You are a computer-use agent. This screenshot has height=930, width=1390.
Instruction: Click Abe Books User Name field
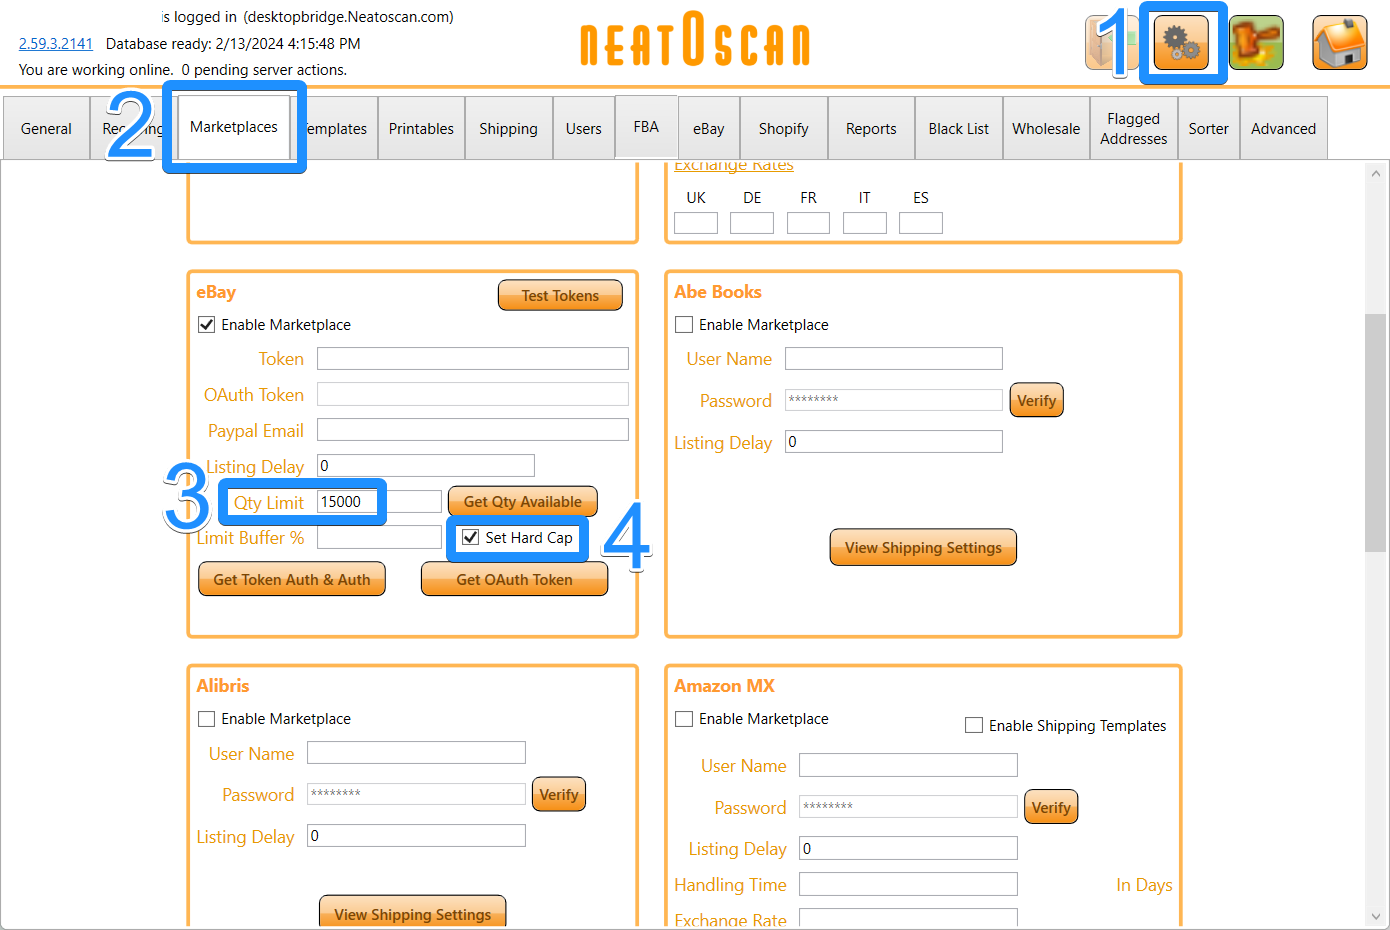click(894, 358)
